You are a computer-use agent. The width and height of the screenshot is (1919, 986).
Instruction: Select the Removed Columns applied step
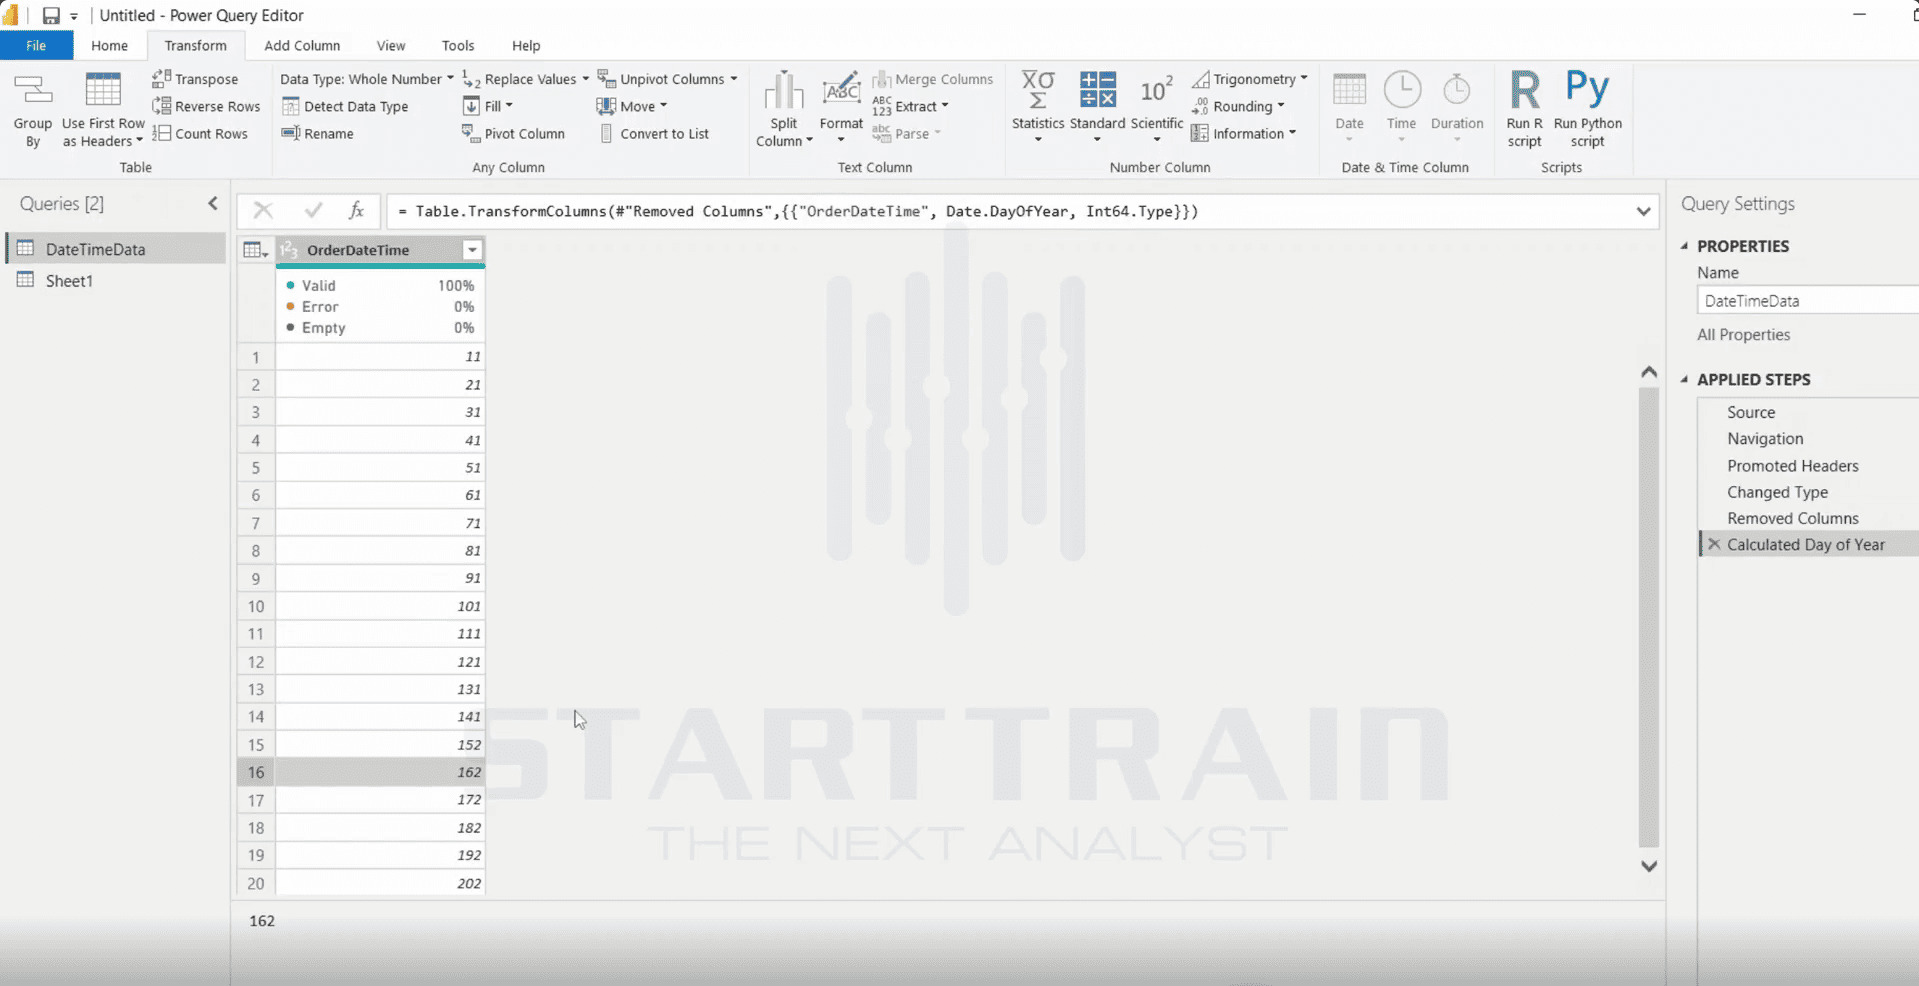pyautogui.click(x=1792, y=518)
